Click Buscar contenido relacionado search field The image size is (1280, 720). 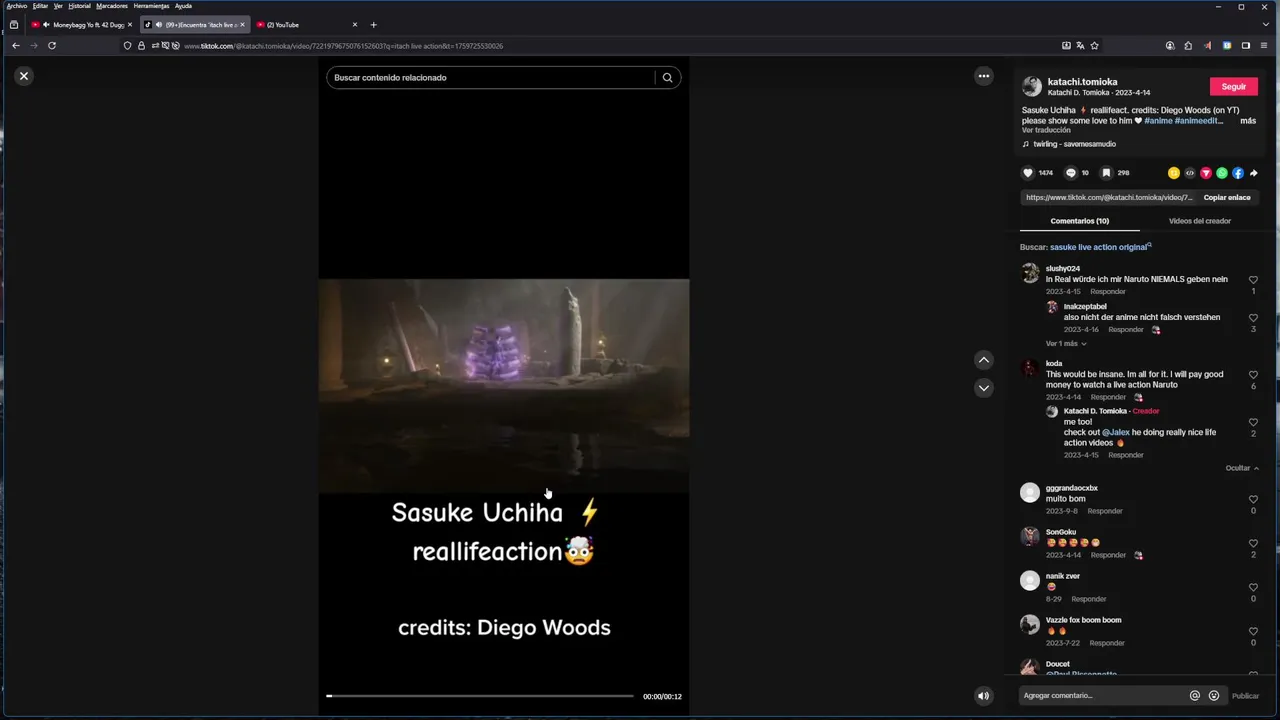click(x=490, y=77)
